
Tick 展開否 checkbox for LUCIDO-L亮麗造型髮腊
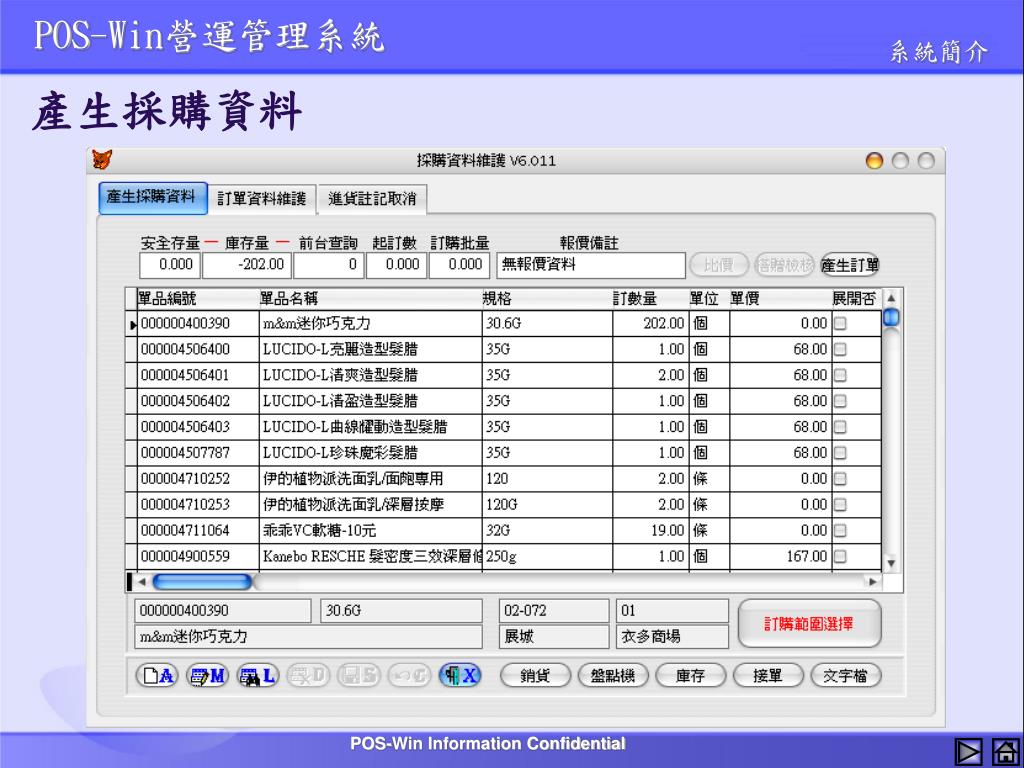[x=840, y=349]
